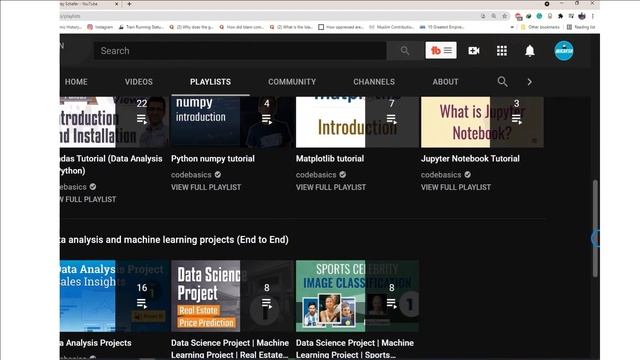Click the verified badge under Jupyter Notebook Tutorial
Viewport: 640px width, 360px height.
tap(467, 175)
